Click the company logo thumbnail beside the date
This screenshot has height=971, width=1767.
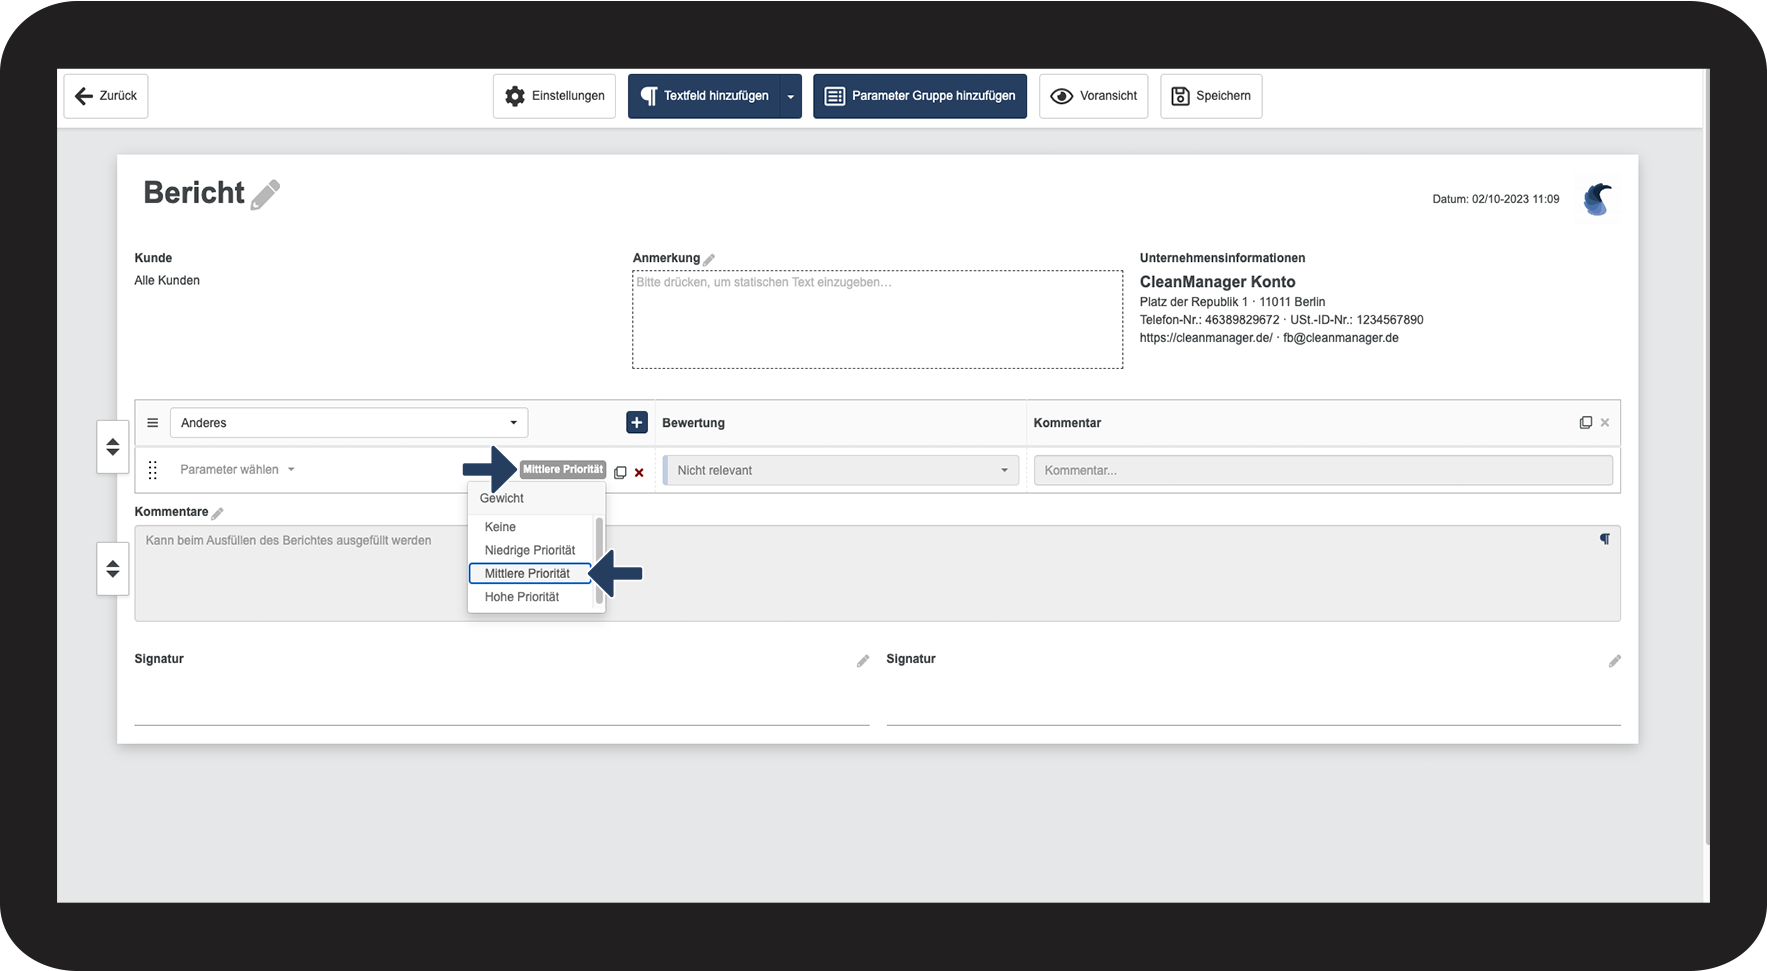coord(1597,199)
